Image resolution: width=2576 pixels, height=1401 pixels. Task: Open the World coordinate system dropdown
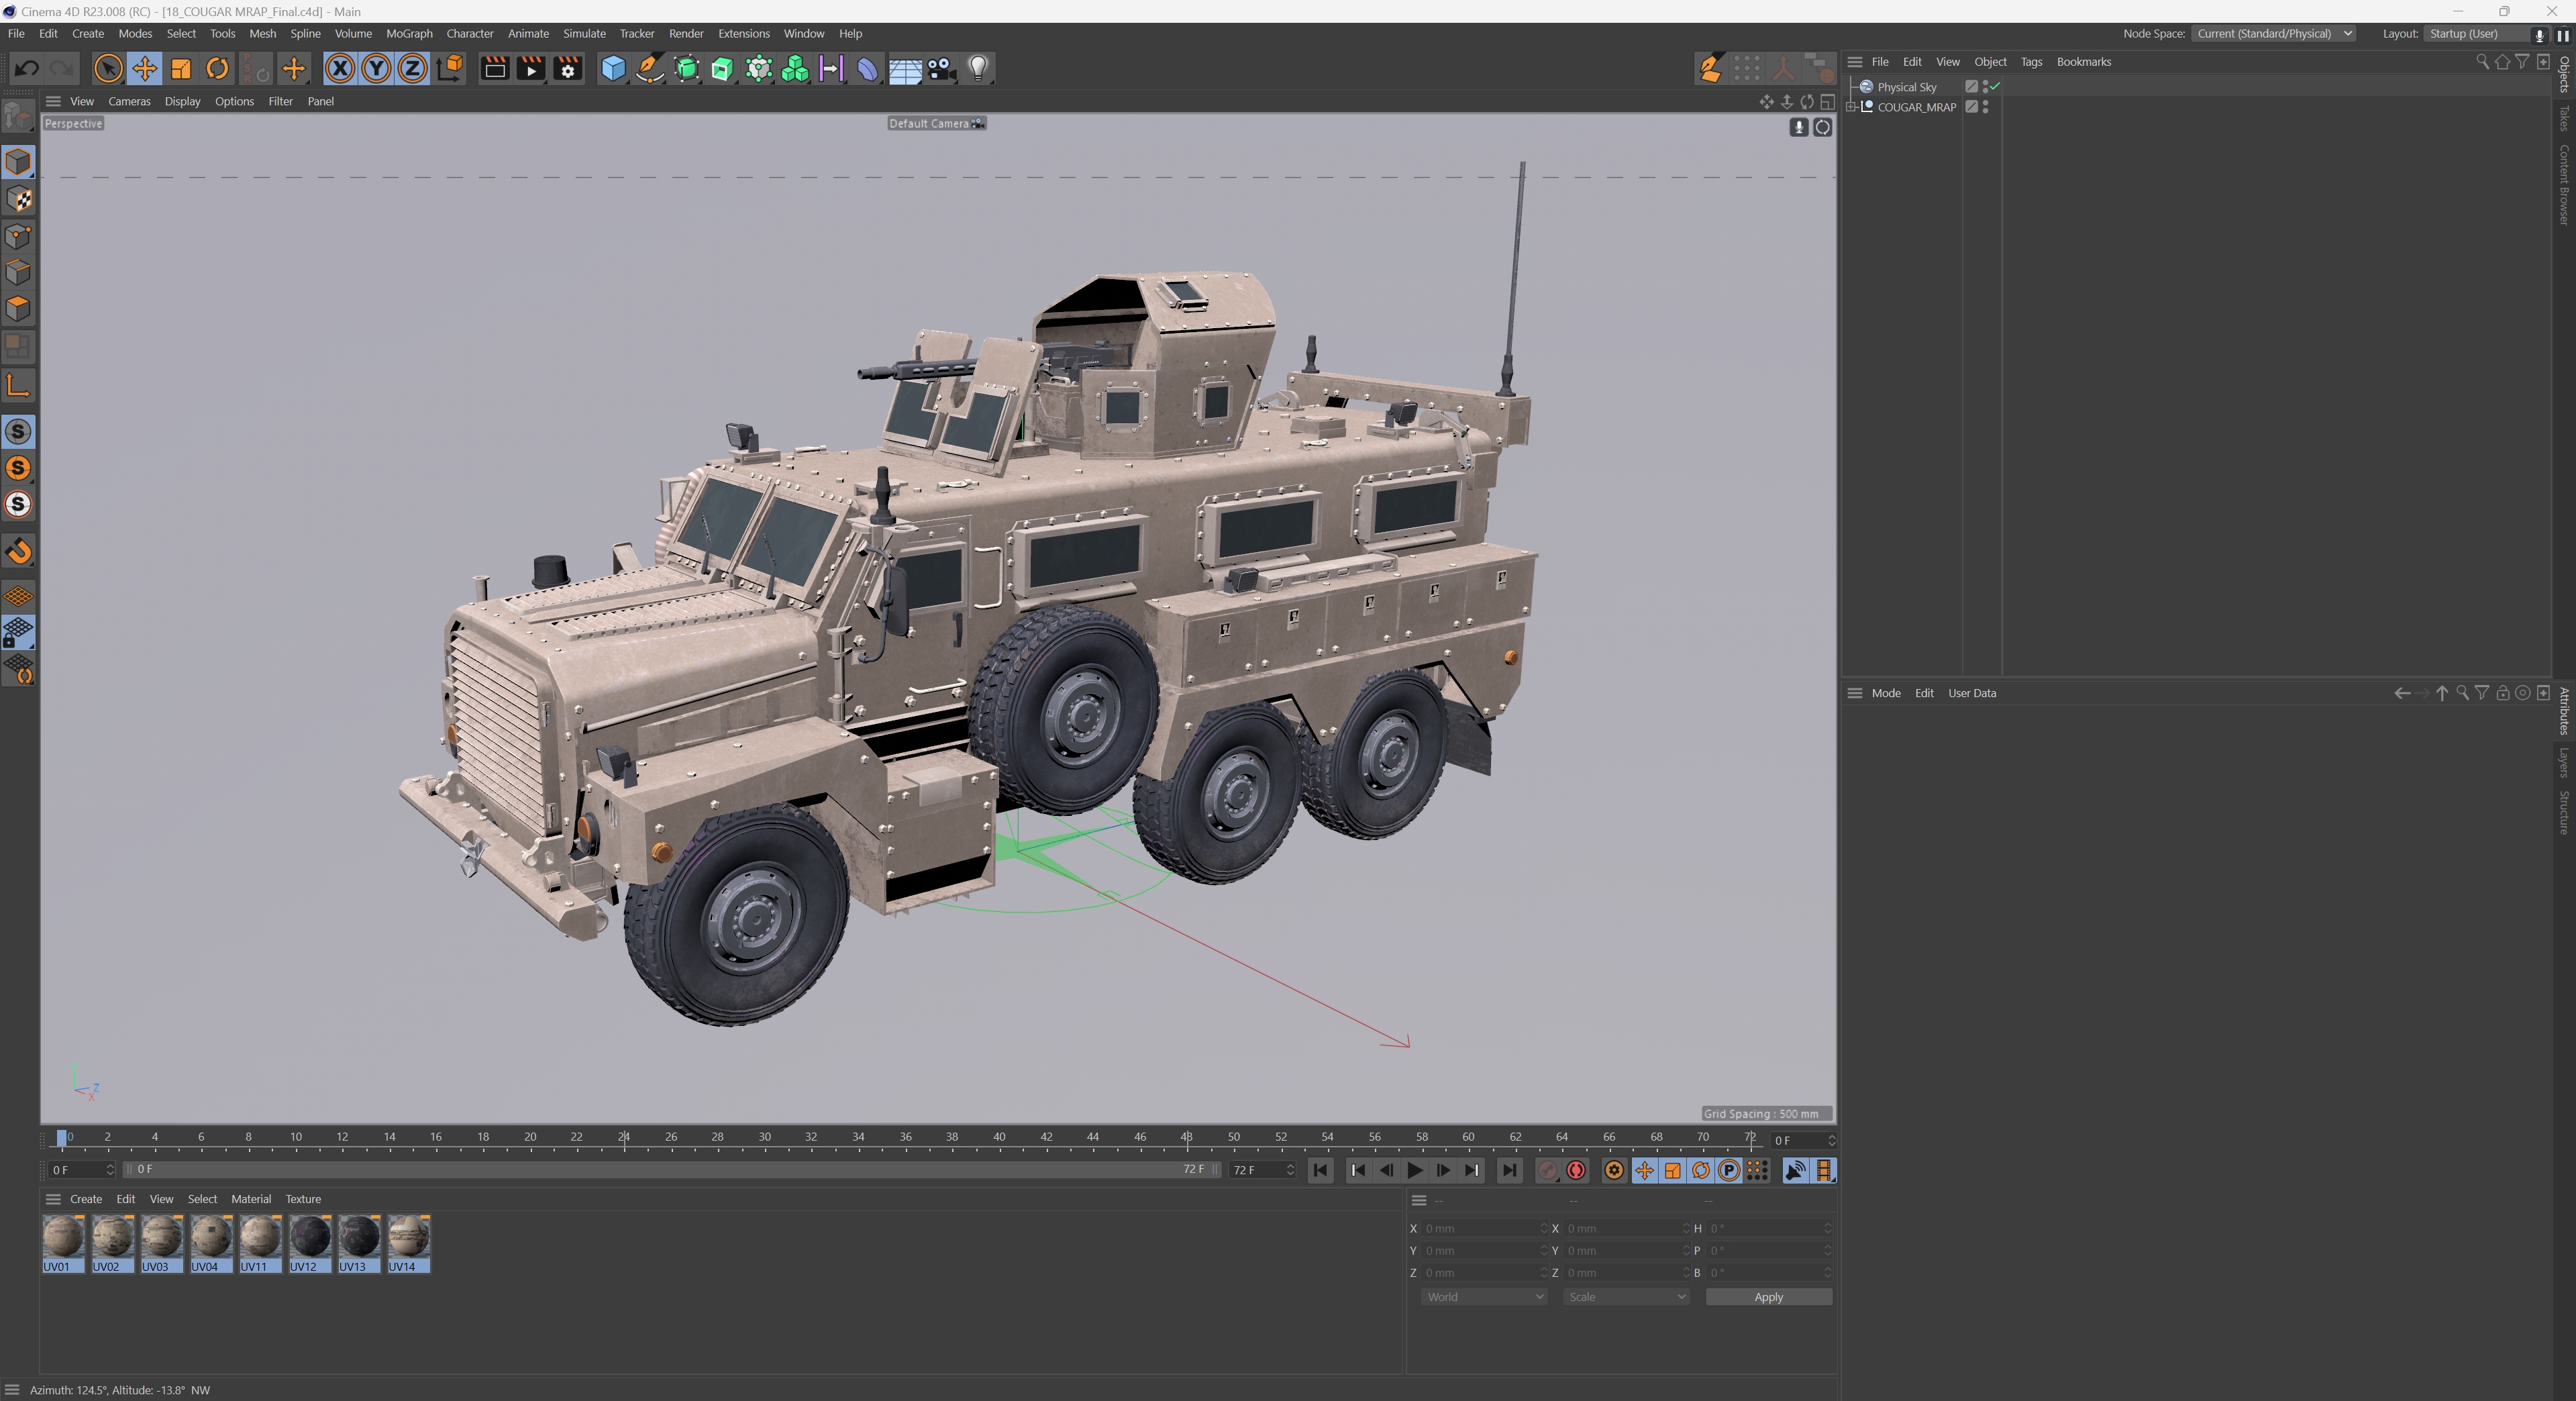(x=1483, y=1297)
